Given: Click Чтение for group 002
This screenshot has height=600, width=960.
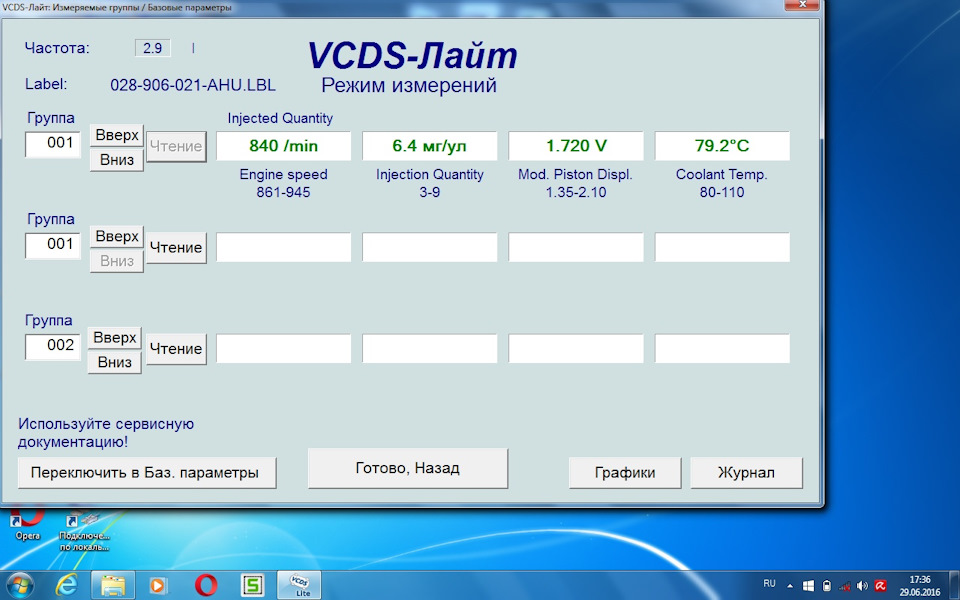Looking at the screenshot, I should pos(176,349).
